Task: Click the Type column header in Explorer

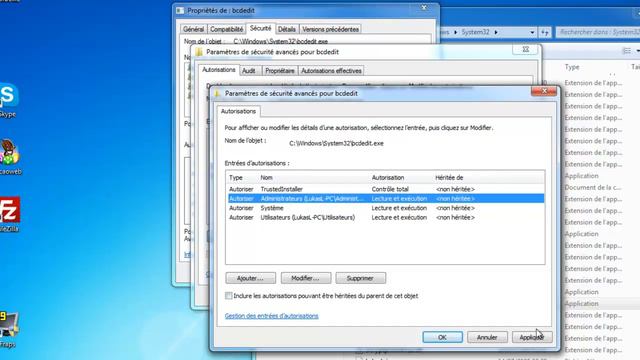Action: (572, 67)
